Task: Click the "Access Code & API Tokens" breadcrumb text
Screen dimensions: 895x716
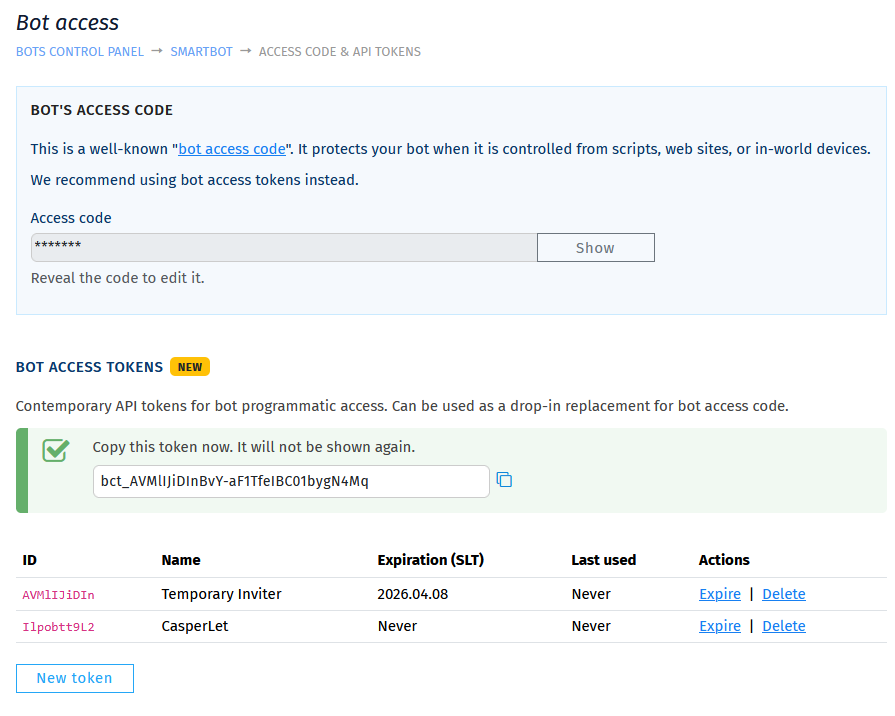Action: pos(340,52)
